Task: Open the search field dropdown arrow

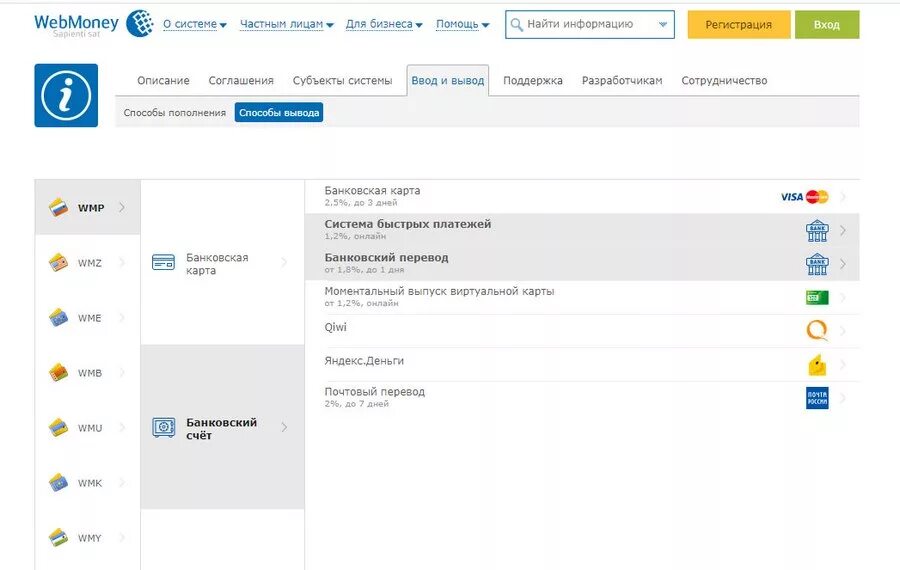Action: [x=663, y=25]
